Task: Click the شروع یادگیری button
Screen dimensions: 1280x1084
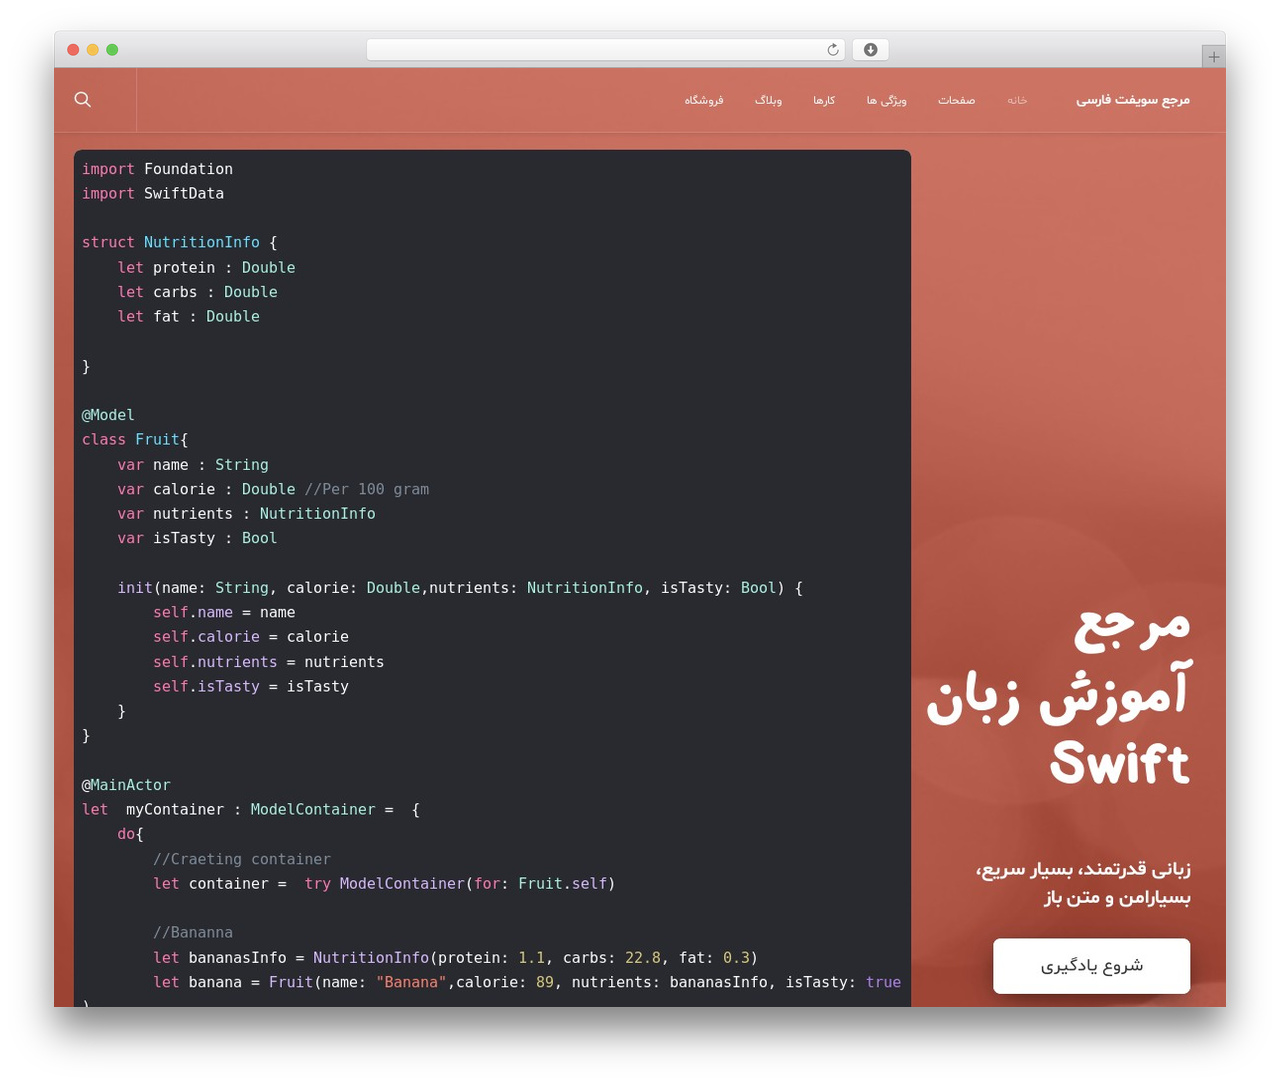Action: tap(1091, 966)
